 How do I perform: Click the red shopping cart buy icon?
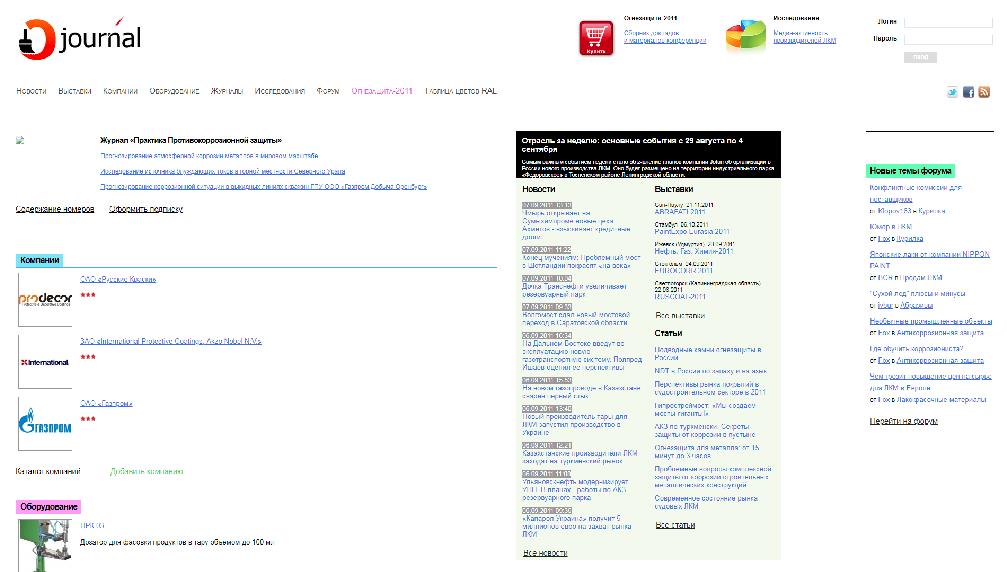tap(596, 38)
